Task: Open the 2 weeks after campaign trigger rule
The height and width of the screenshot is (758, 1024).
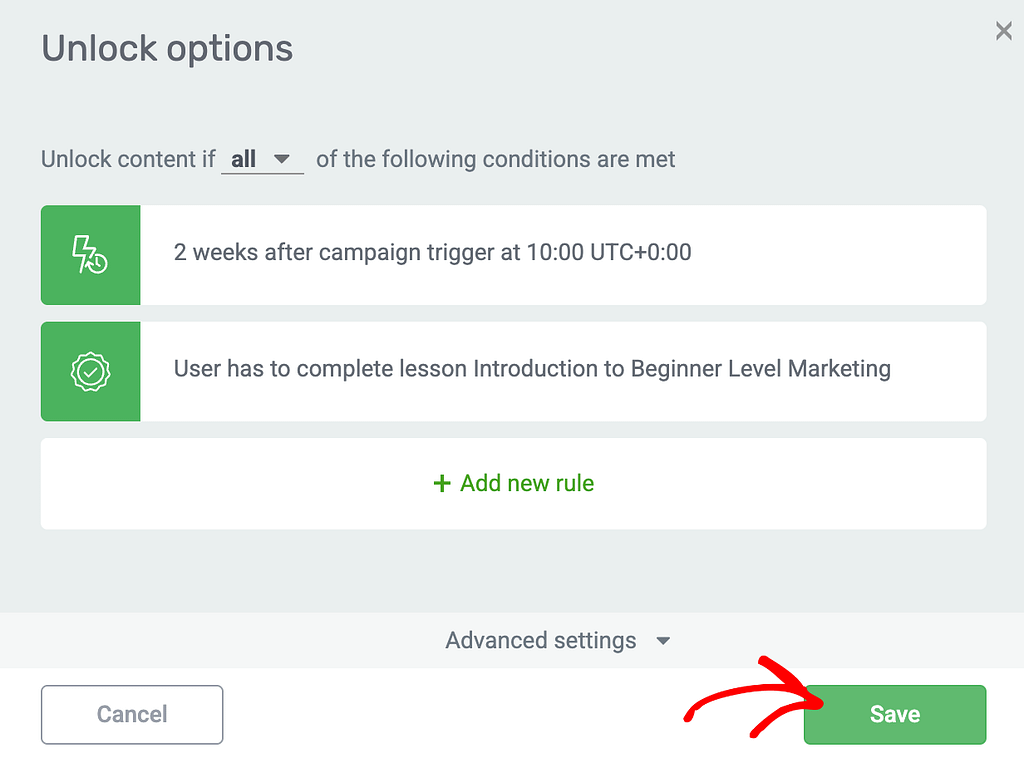Action: (513, 255)
